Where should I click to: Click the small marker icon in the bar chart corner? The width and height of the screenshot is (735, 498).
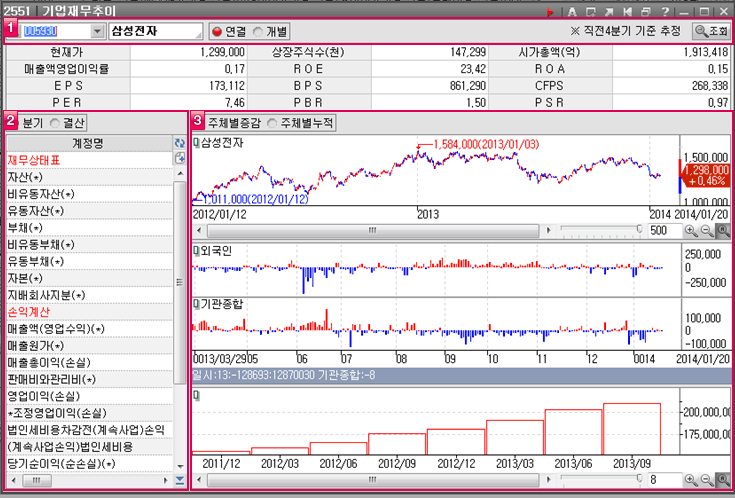pyautogui.click(x=196, y=396)
